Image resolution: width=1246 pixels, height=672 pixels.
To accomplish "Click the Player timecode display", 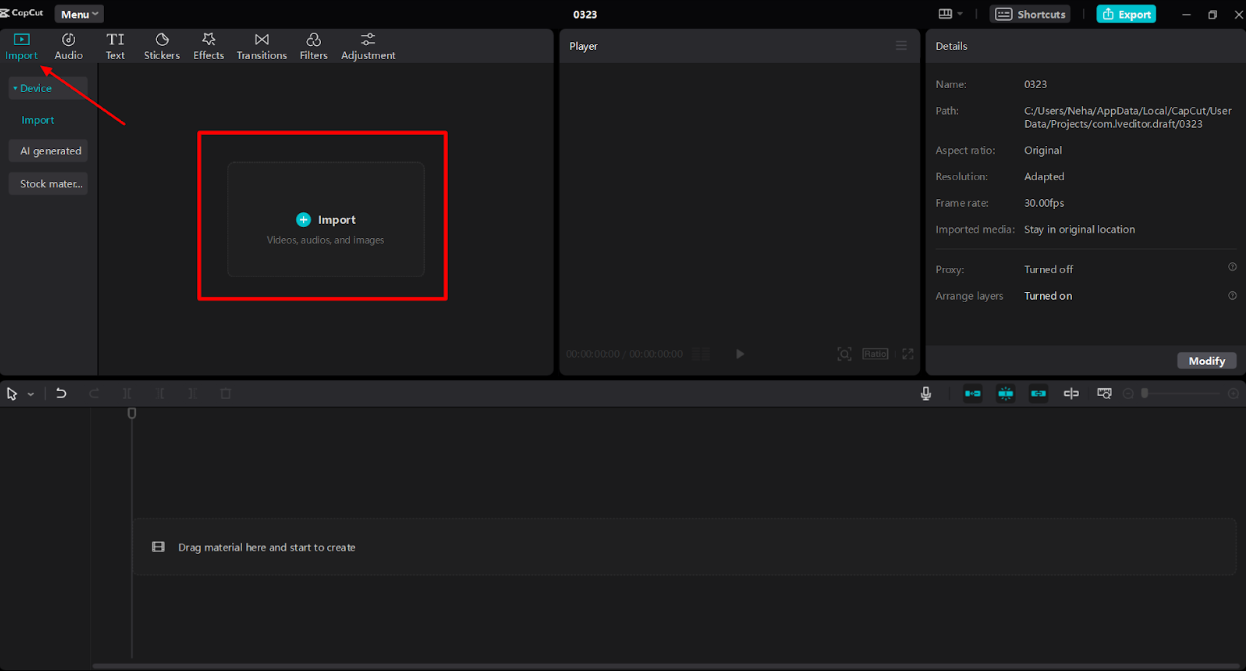I will point(624,354).
